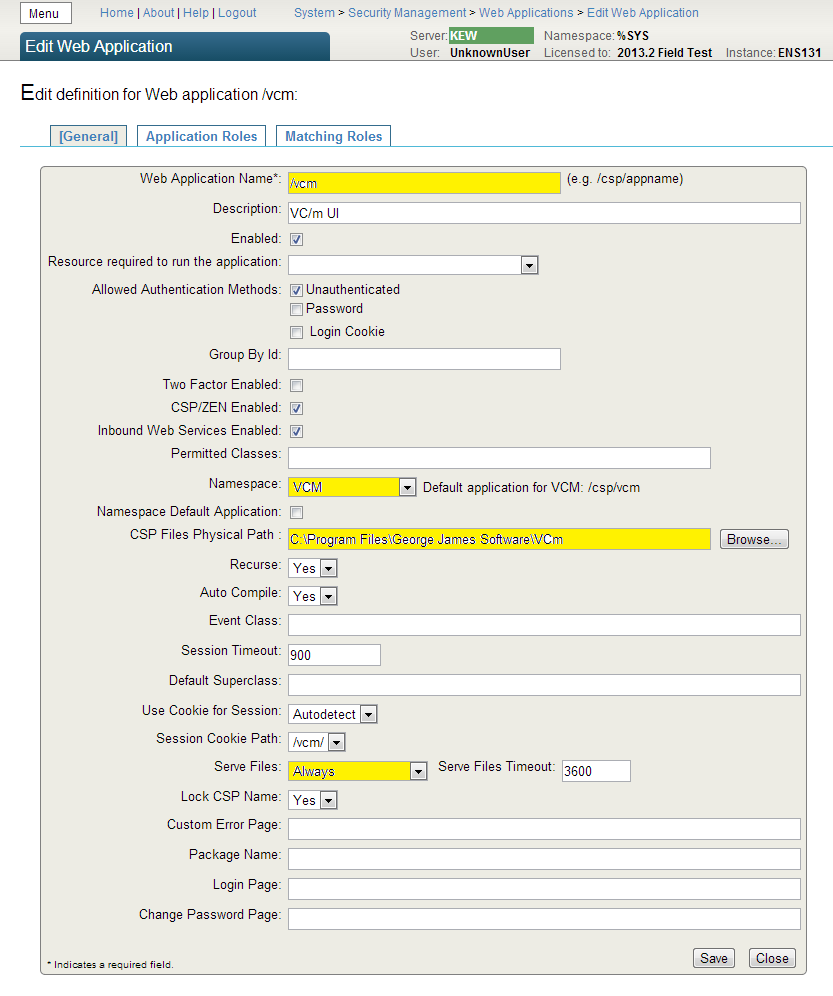Enable Password authentication checkbox
Image resolution: width=833 pixels, height=996 pixels.
pos(296,310)
